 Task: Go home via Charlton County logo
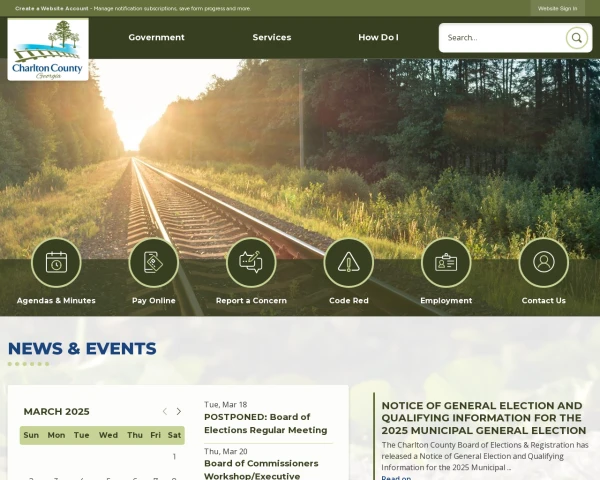pos(48,49)
